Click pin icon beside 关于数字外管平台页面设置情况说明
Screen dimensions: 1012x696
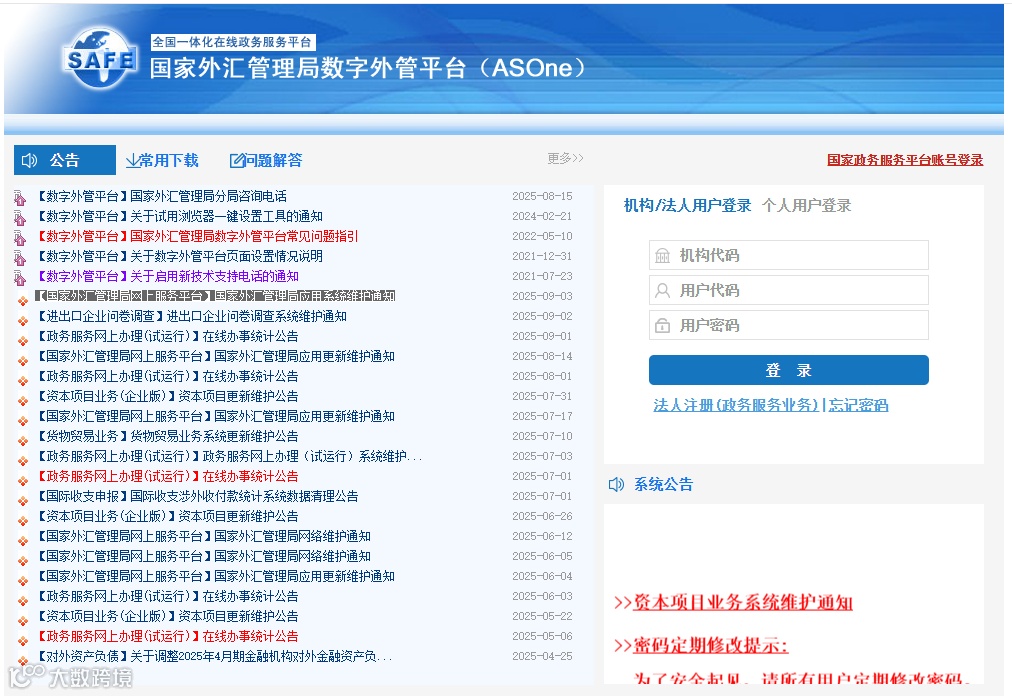point(20,258)
